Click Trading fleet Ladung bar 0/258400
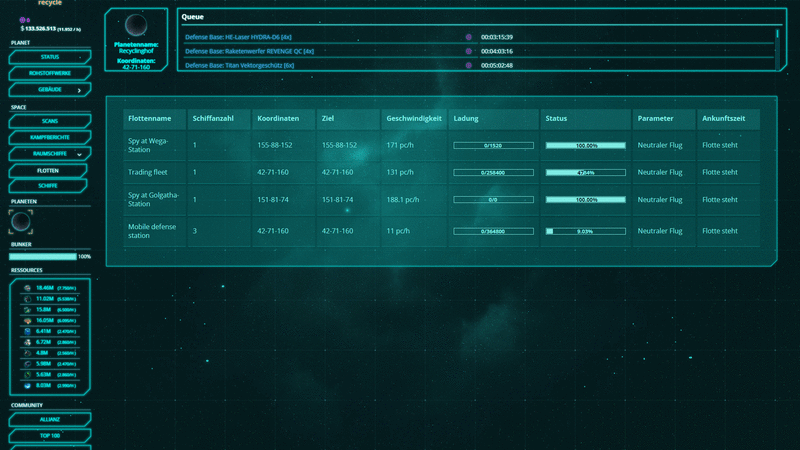Image resolution: width=800 pixels, height=450 pixels. [x=493, y=172]
